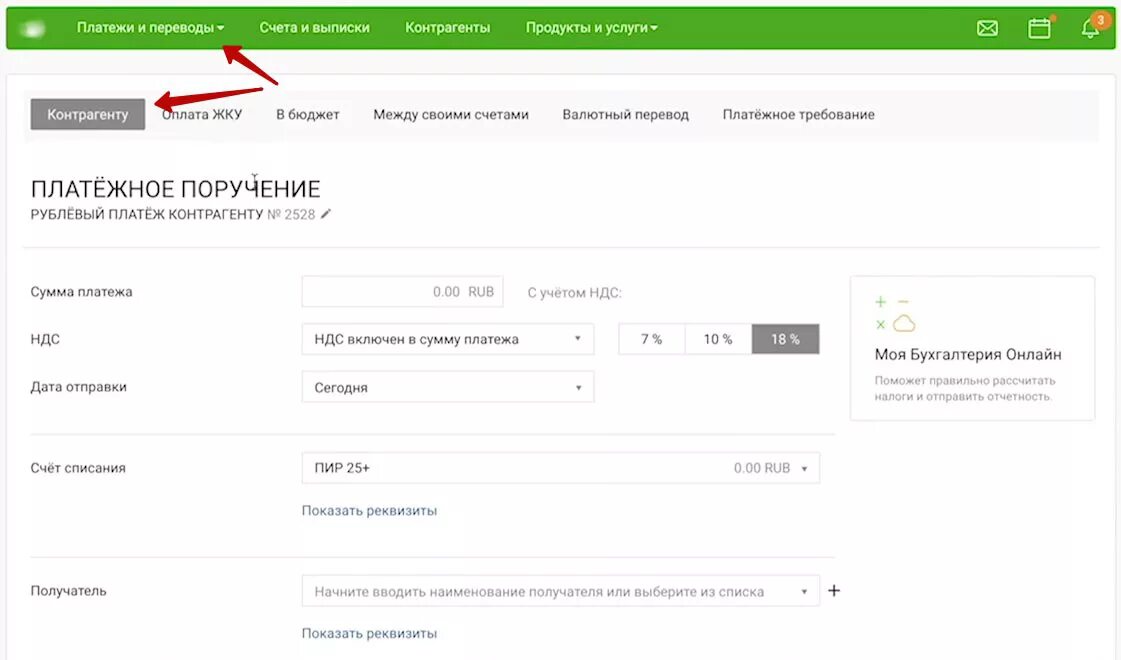
Task: Select the Контрагенту tab
Action: point(88,114)
